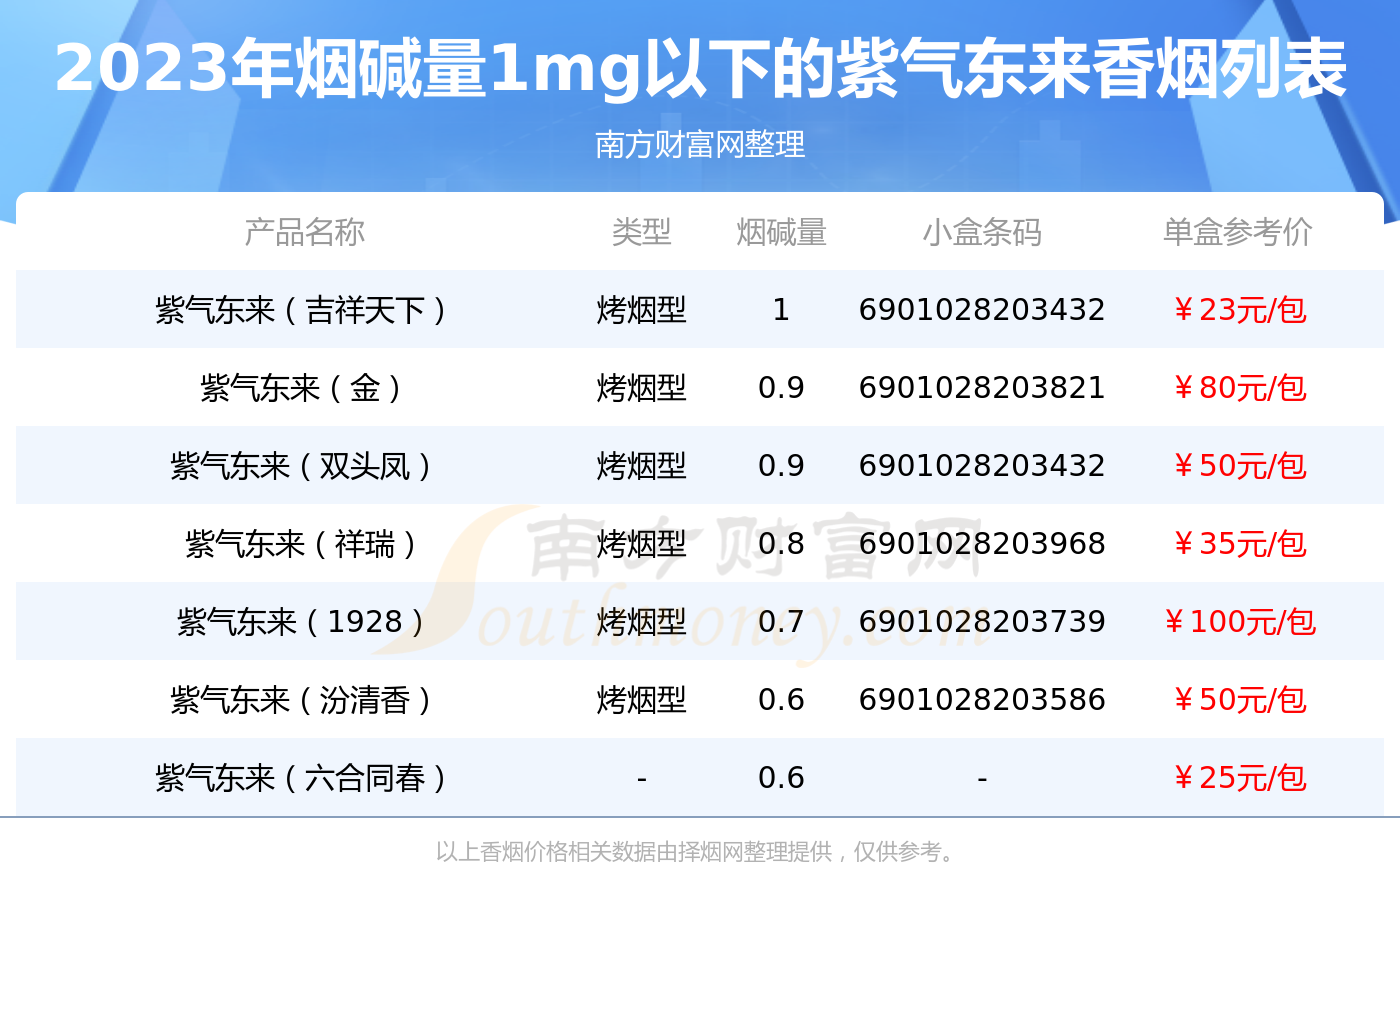Click price ¥25元/包

[x=1239, y=778]
